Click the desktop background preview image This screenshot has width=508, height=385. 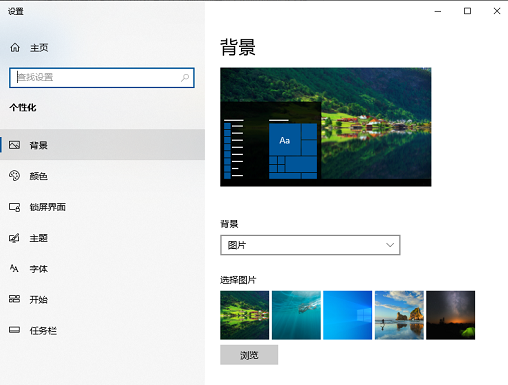pos(326,127)
